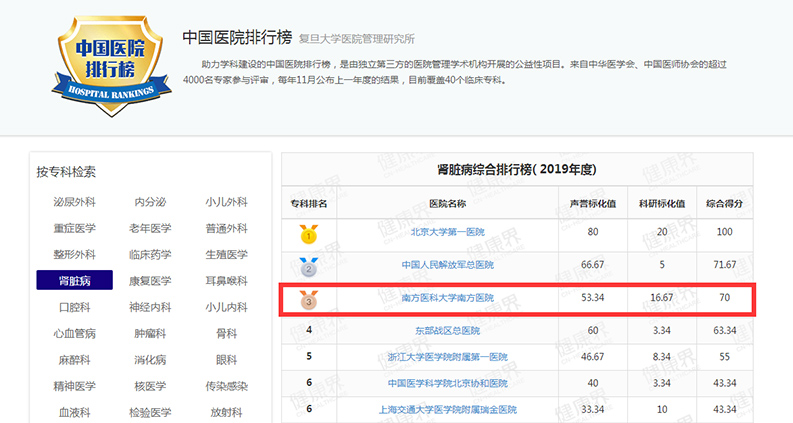Viewport: 793px width, 423px height.
Task: Go to 麻醉科 rankings
Action: 74,360
